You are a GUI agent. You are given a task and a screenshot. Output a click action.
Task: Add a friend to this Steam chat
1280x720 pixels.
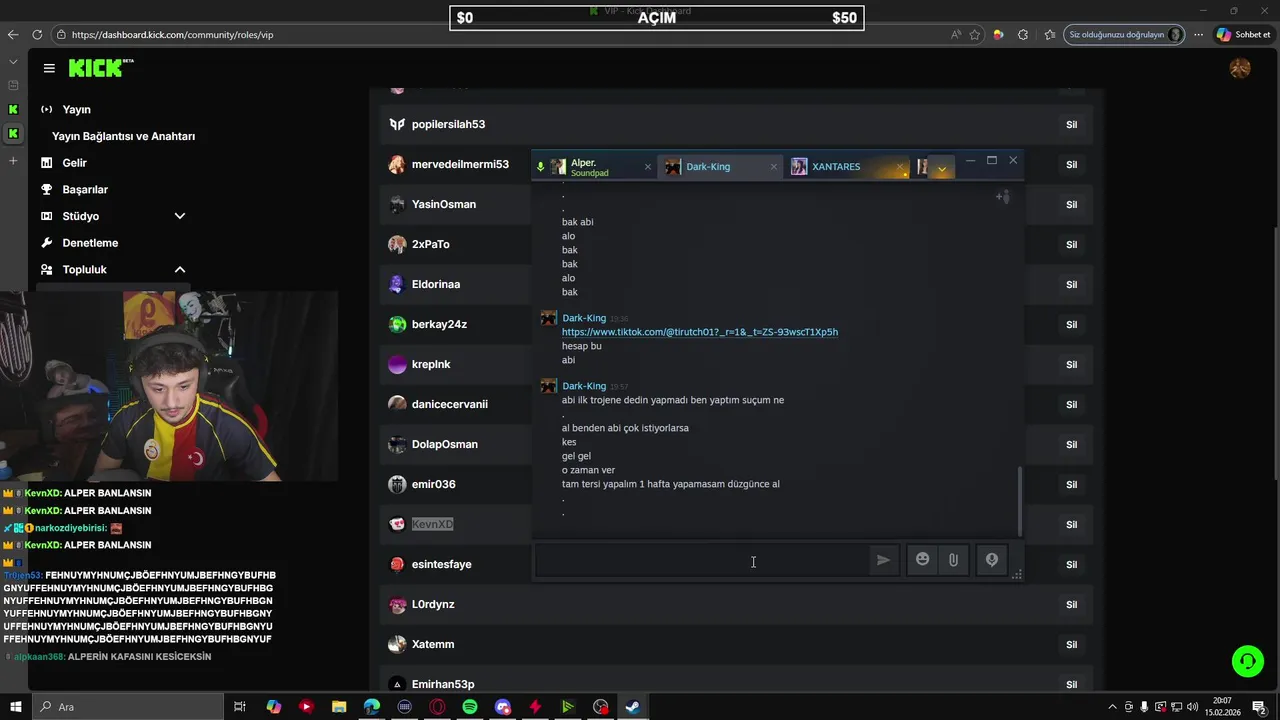pos(1003,197)
